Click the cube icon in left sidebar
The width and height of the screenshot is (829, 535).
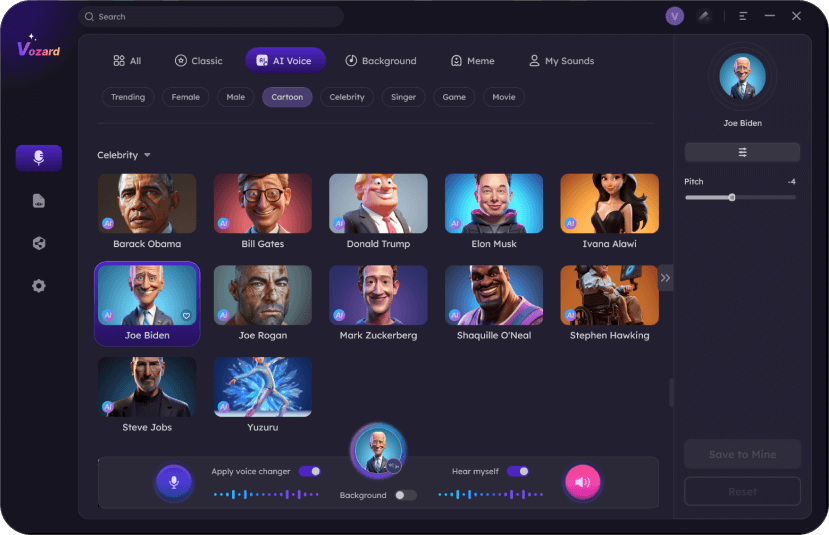click(38, 243)
